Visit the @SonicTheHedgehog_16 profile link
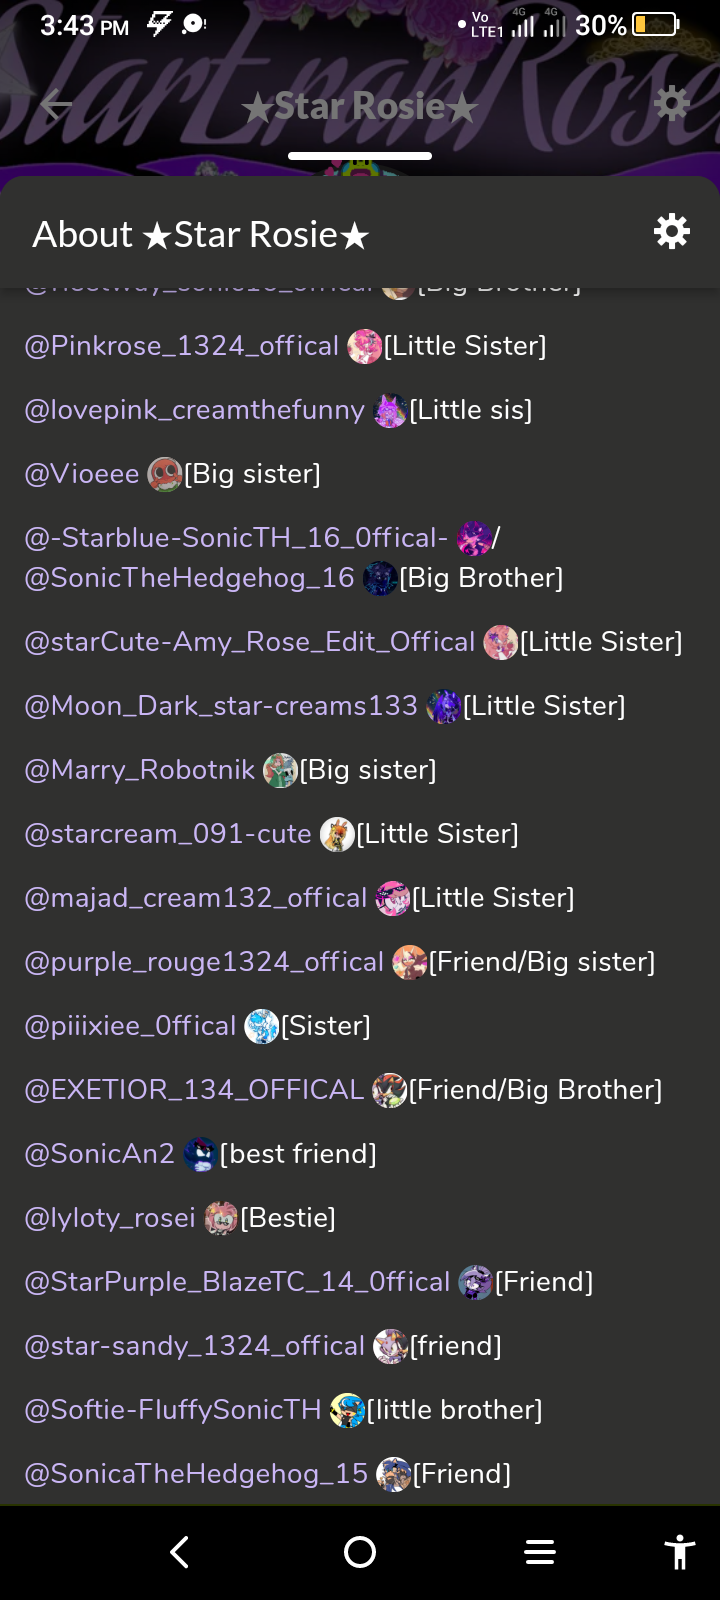Image resolution: width=720 pixels, height=1600 pixels. click(189, 578)
